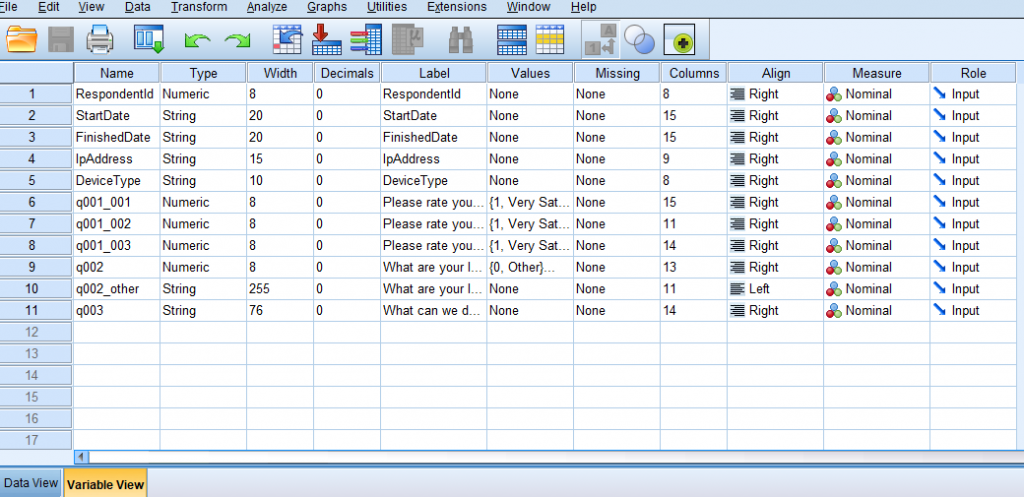Viewport: 1024px width, 497px height.
Task: Click the Measure column header
Action: click(876, 73)
